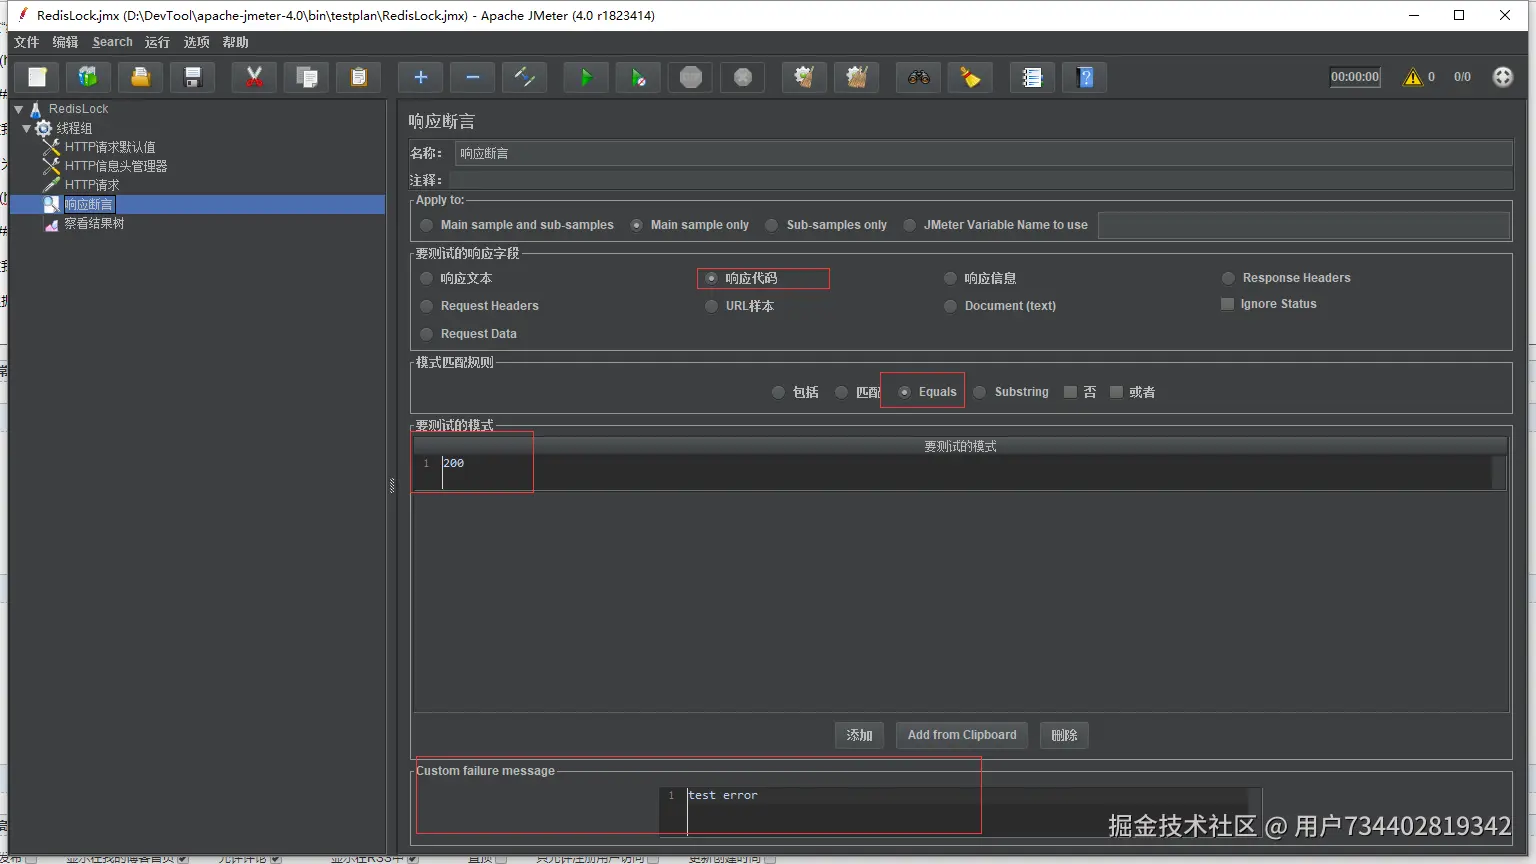Select Request Headers radio button
1536x864 pixels.
pos(427,306)
